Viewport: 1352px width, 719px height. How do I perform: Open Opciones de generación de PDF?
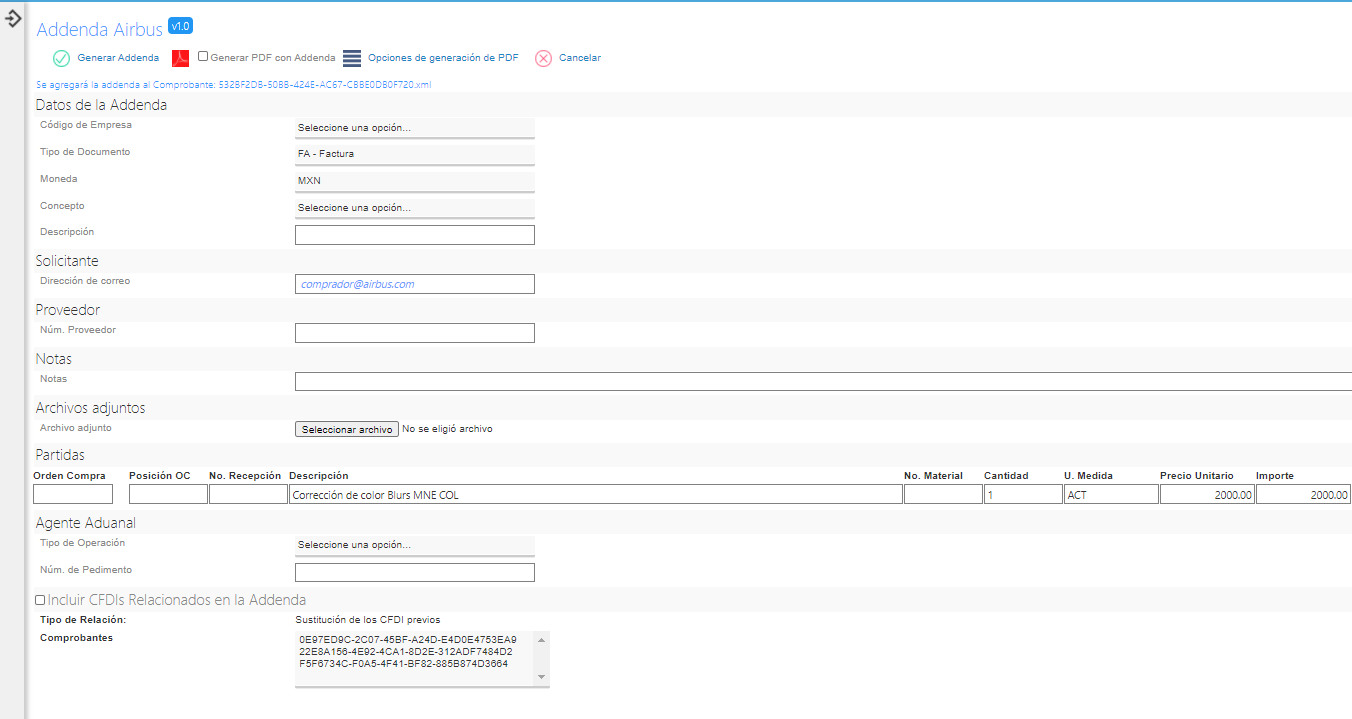point(443,58)
